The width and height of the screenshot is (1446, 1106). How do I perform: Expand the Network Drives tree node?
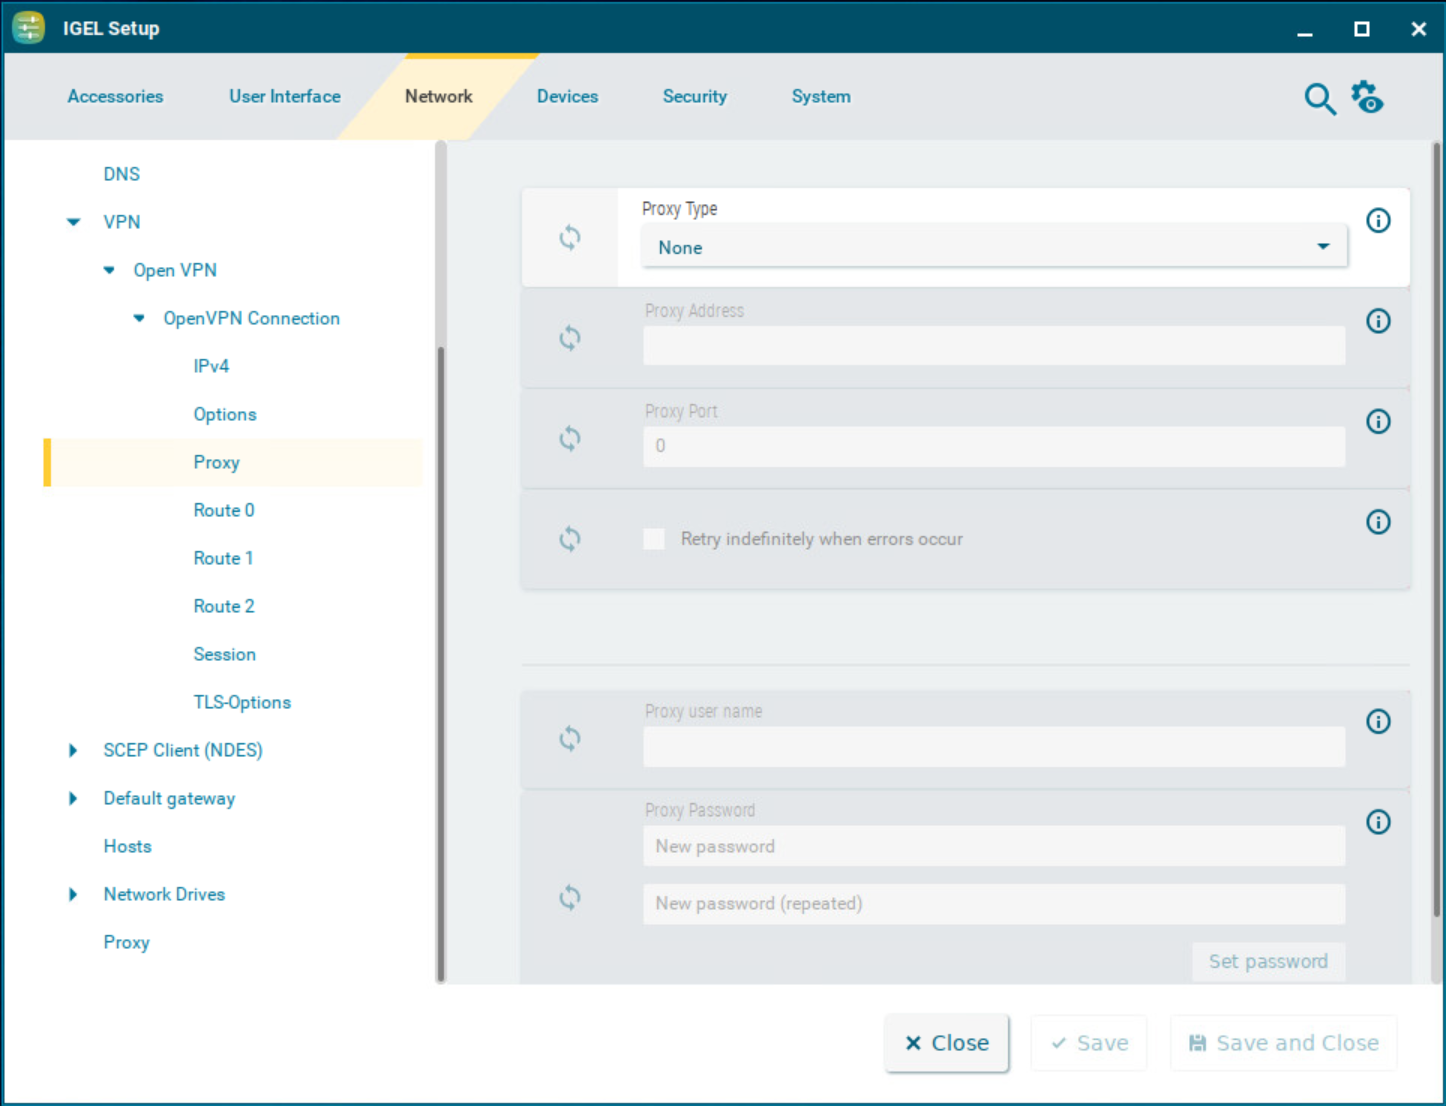tap(73, 894)
